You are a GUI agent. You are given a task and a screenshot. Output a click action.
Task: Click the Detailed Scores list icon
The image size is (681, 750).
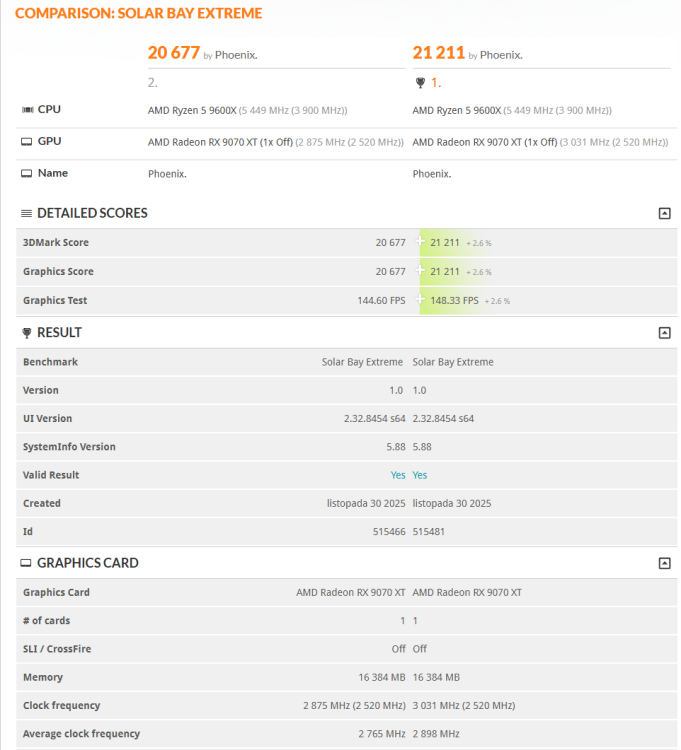click(x=26, y=213)
